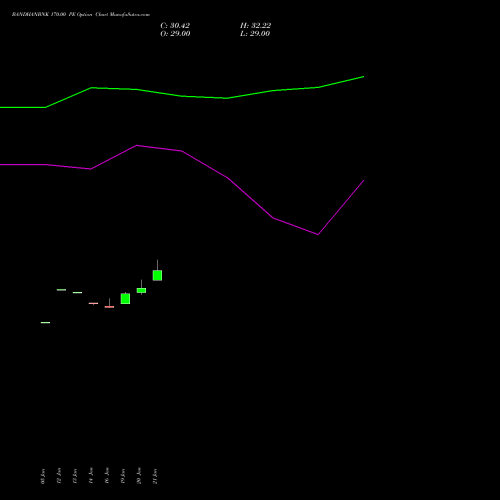Image resolution: width=500 pixels, height=500 pixels.
Task: Click the low value L: 29.00
Action: [255, 34]
